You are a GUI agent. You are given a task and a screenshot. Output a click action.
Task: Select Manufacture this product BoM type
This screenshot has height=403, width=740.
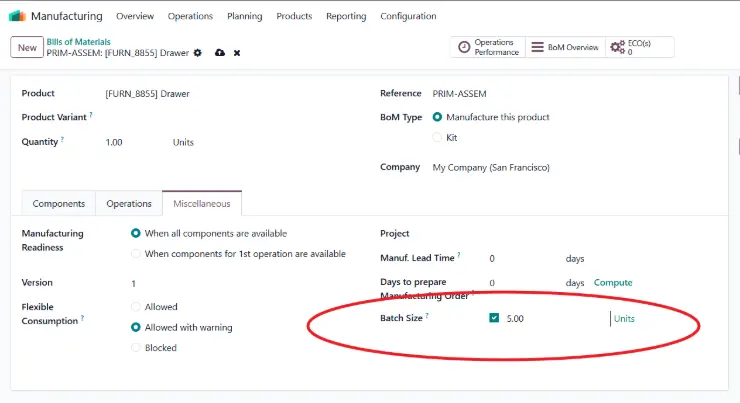pyautogui.click(x=438, y=117)
